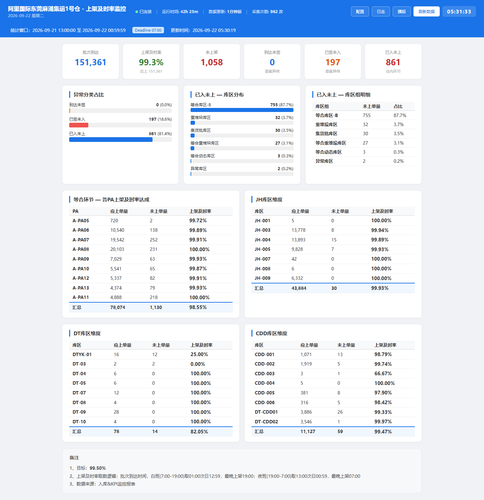Click the 78,074 PA summary total
484x500 pixels.
[x=118, y=307]
